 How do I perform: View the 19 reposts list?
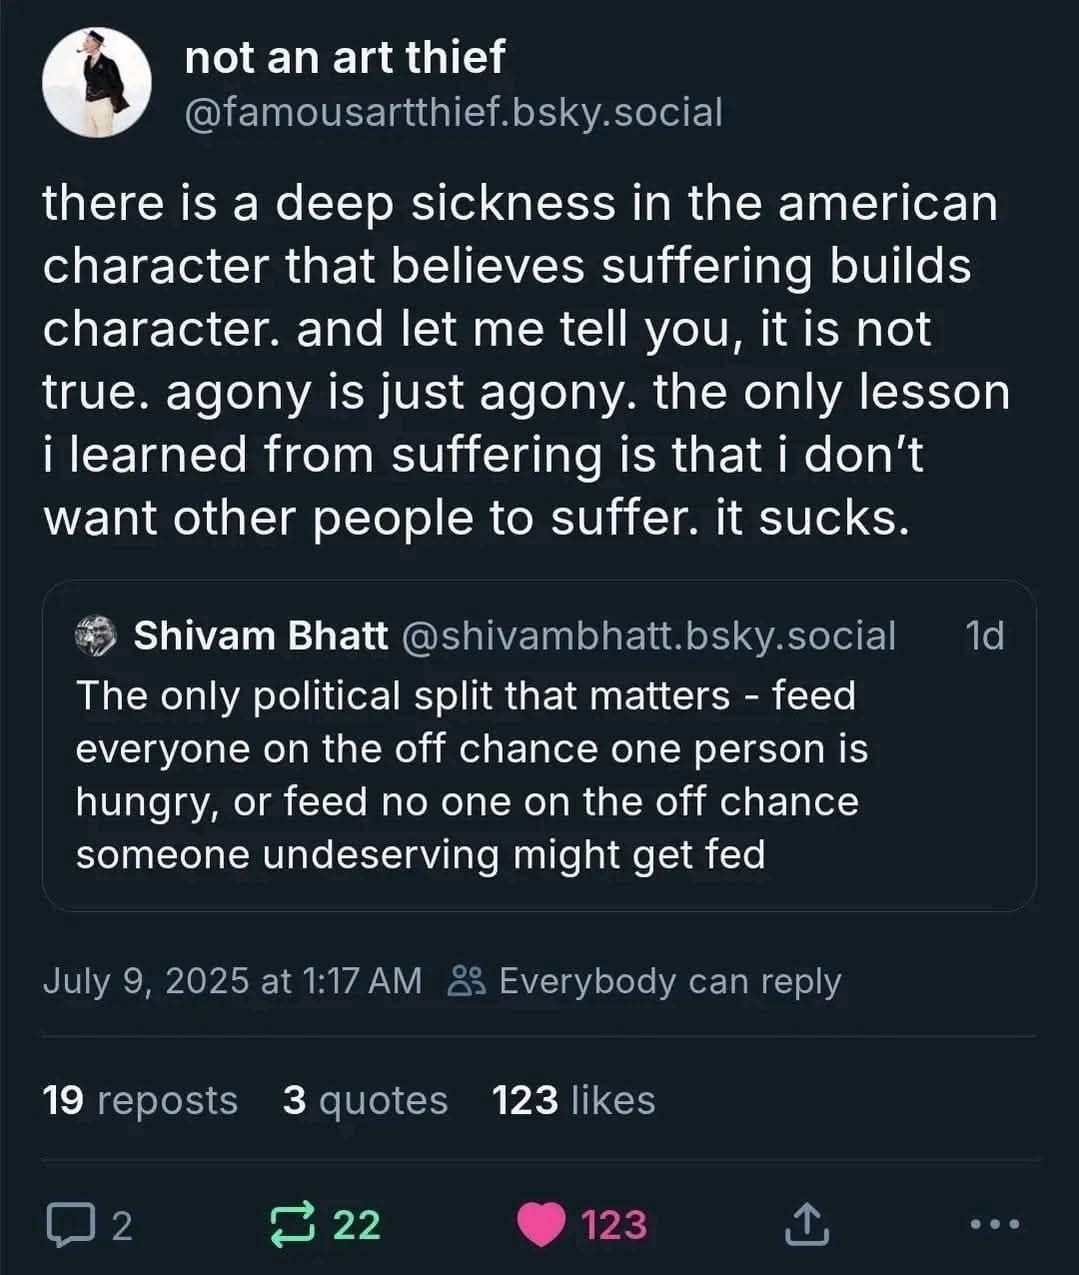click(x=140, y=1100)
